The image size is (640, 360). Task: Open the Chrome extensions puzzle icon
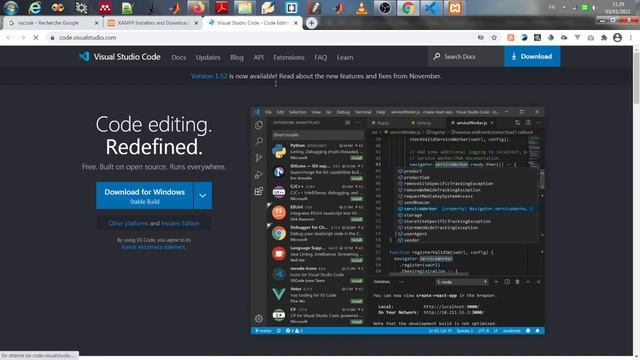pyautogui.click(x=604, y=38)
